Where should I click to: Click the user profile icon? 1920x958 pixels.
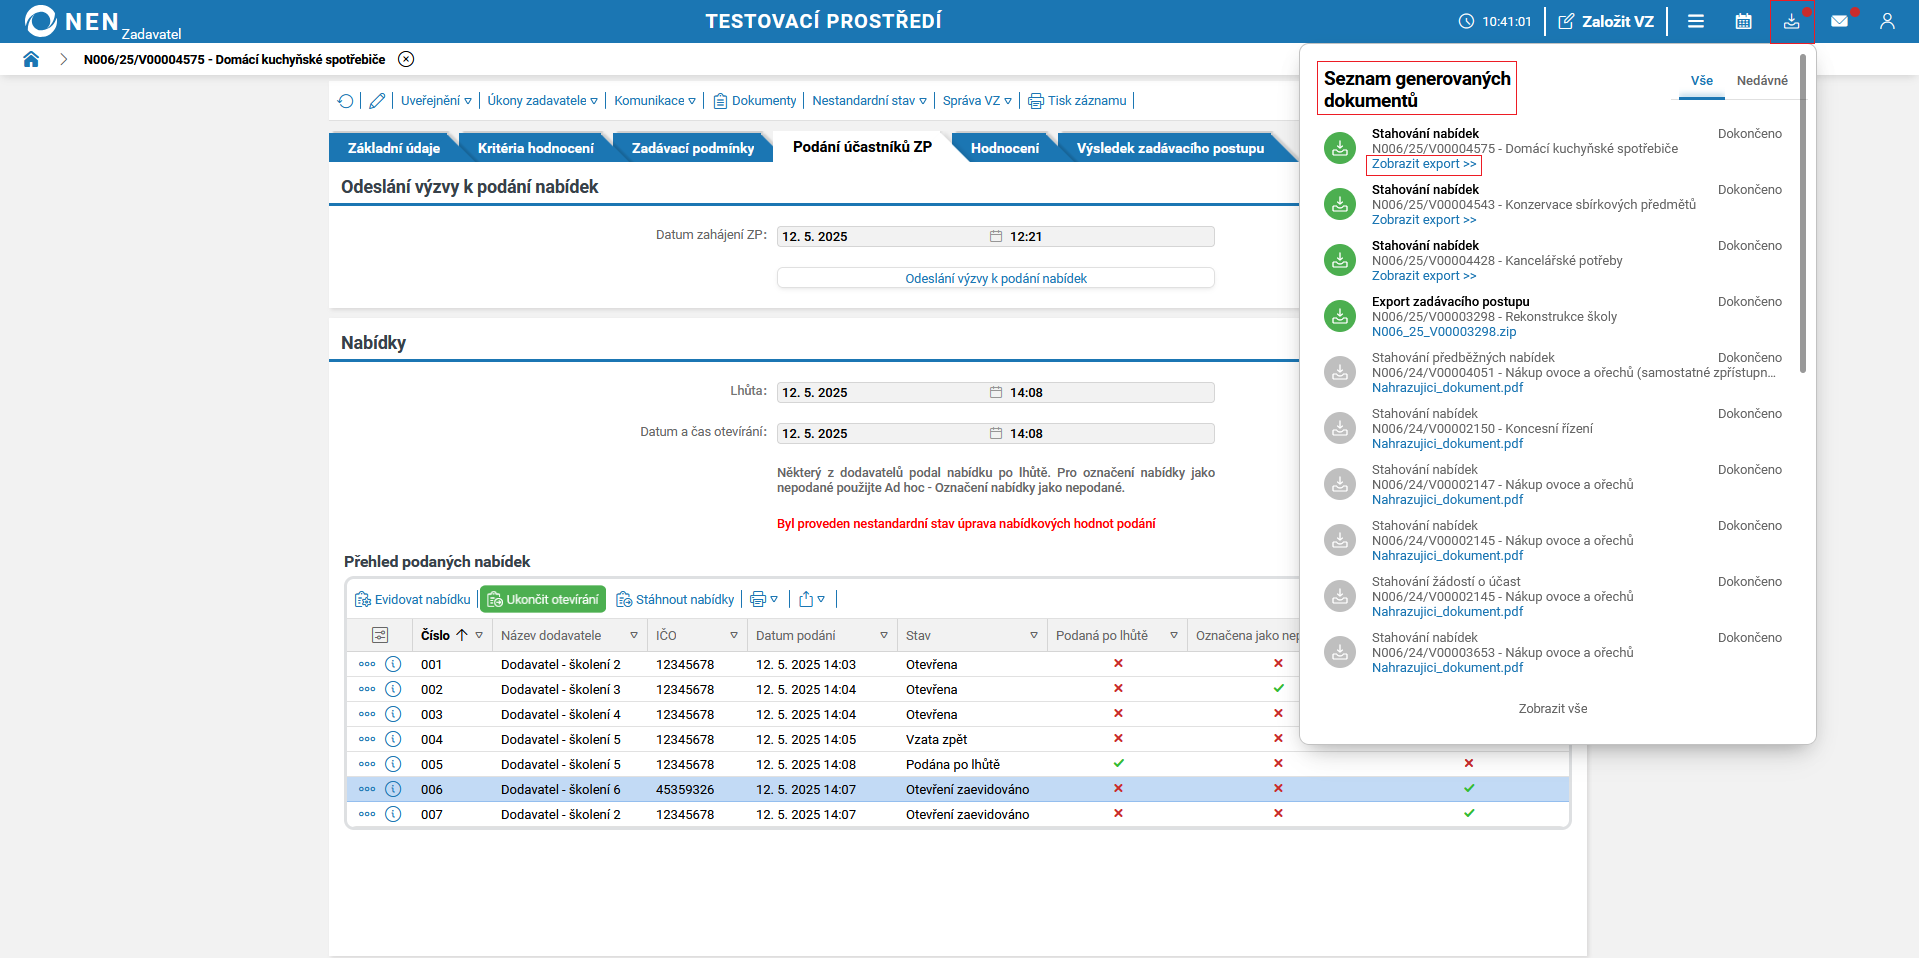(1887, 21)
